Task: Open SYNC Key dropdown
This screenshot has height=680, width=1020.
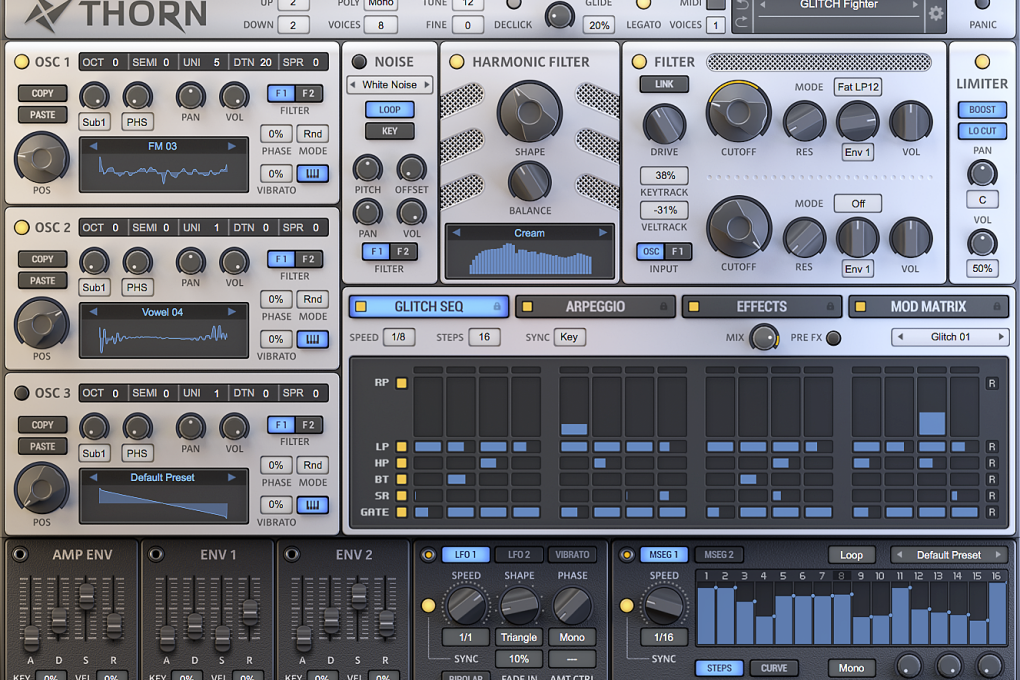Action: click(569, 337)
